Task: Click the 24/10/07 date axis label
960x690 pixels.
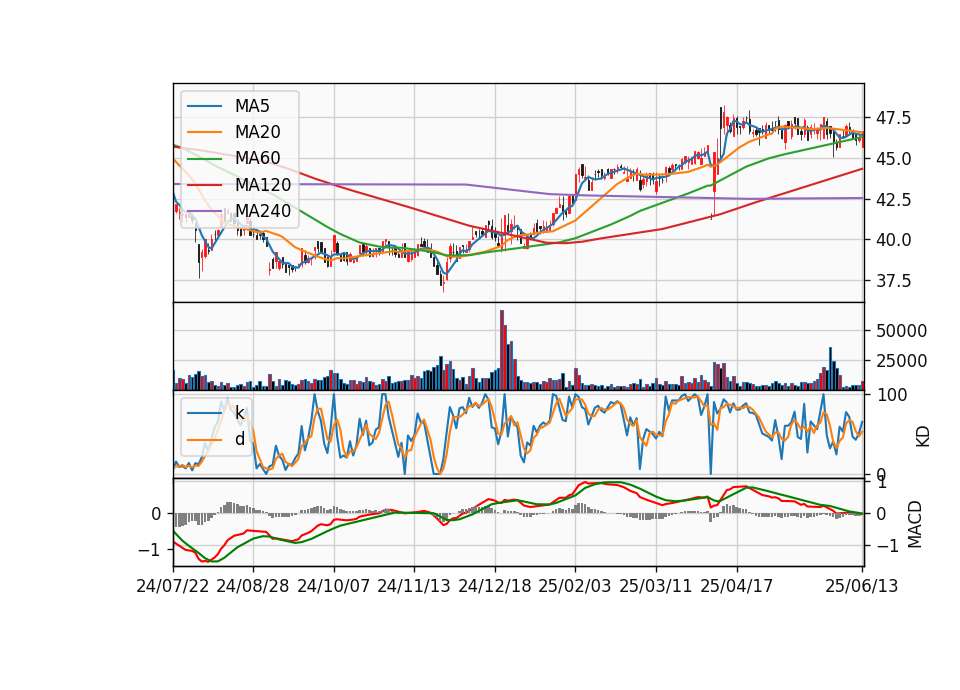Action: tap(334, 586)
